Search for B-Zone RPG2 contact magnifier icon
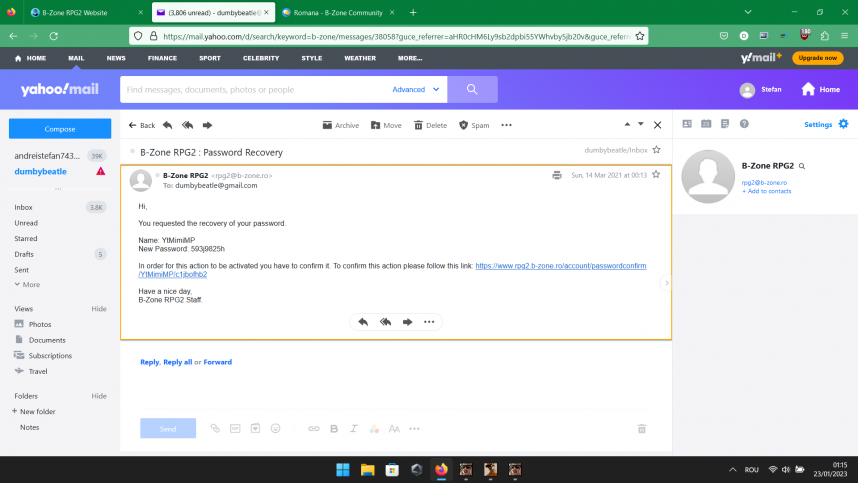The image size is (858, 483). tap(802, 166)
